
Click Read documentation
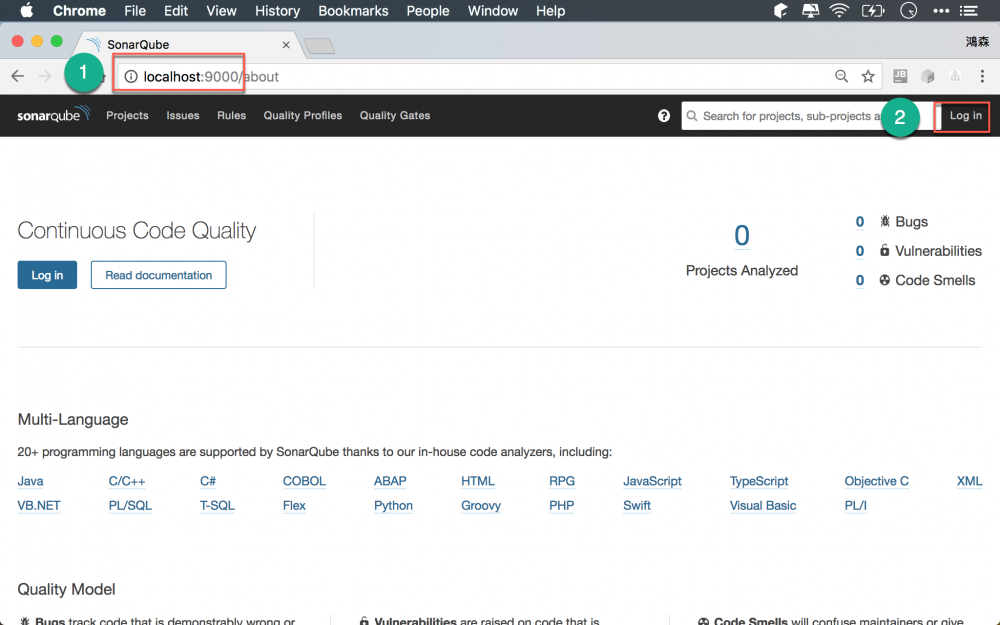[158, 274]
